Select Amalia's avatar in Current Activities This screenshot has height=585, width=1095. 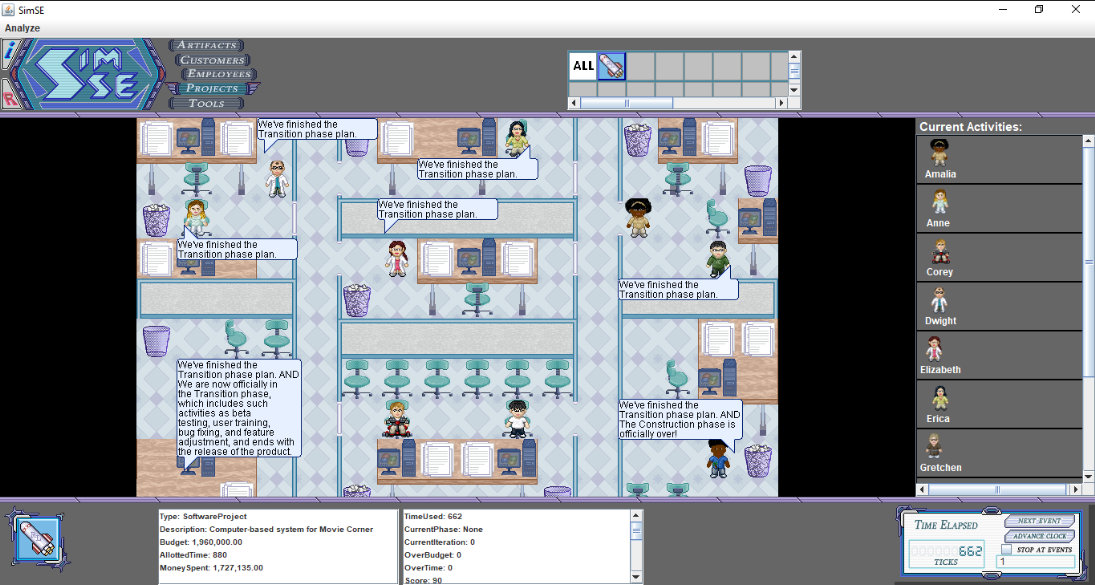(939, 153)
